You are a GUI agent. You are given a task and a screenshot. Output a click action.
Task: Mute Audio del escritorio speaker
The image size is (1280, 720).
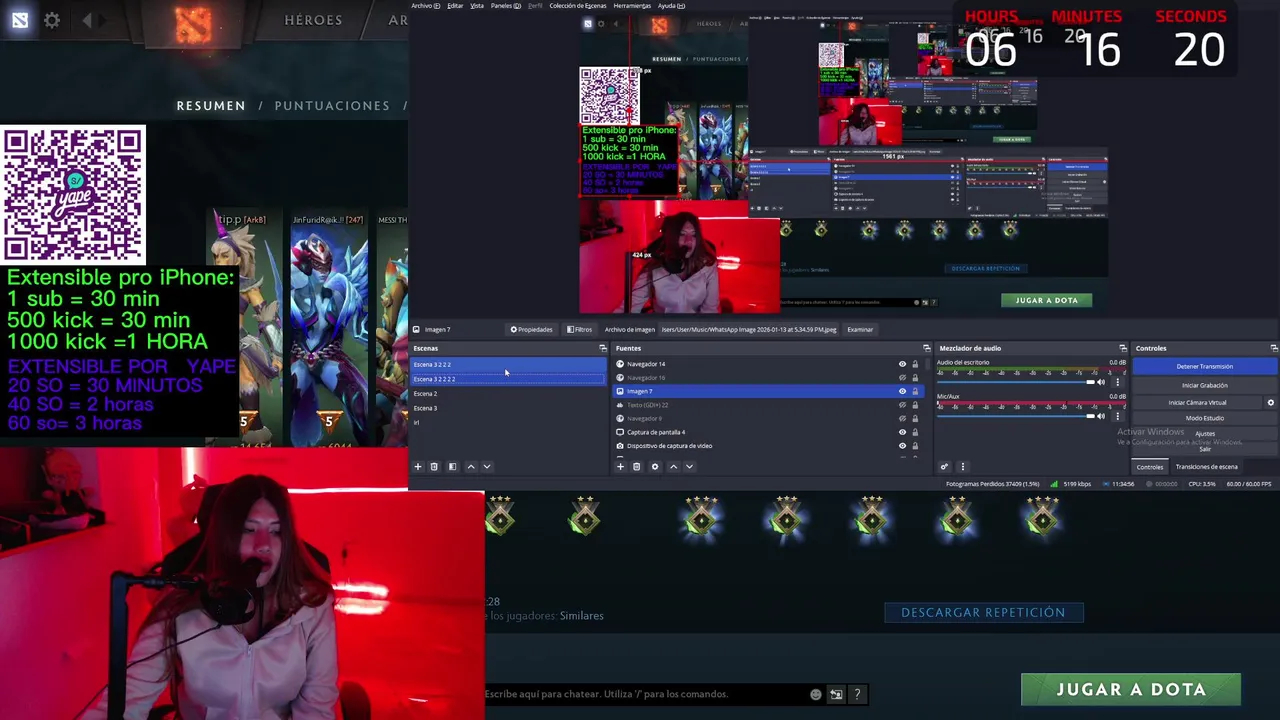pyautogui.click(x=1101, y=382)
